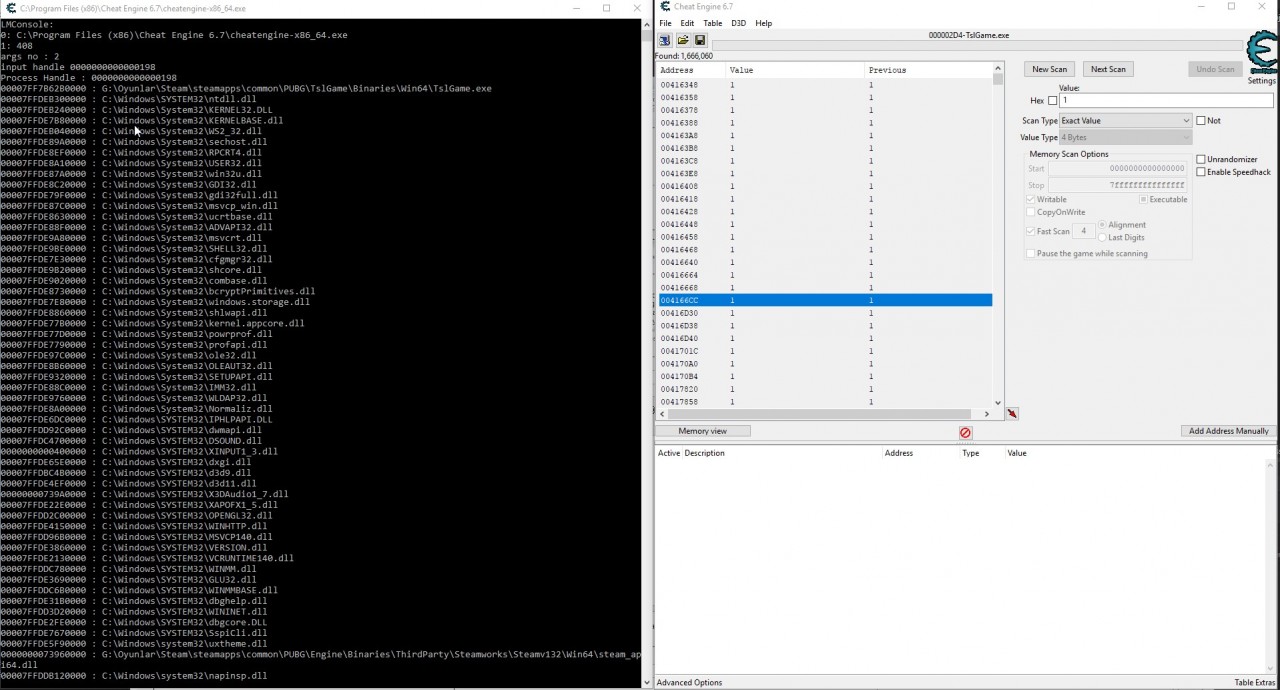Click the Settings label
The height and width of the screenshot is (690, 1280).
click(x=1262, y=81)
